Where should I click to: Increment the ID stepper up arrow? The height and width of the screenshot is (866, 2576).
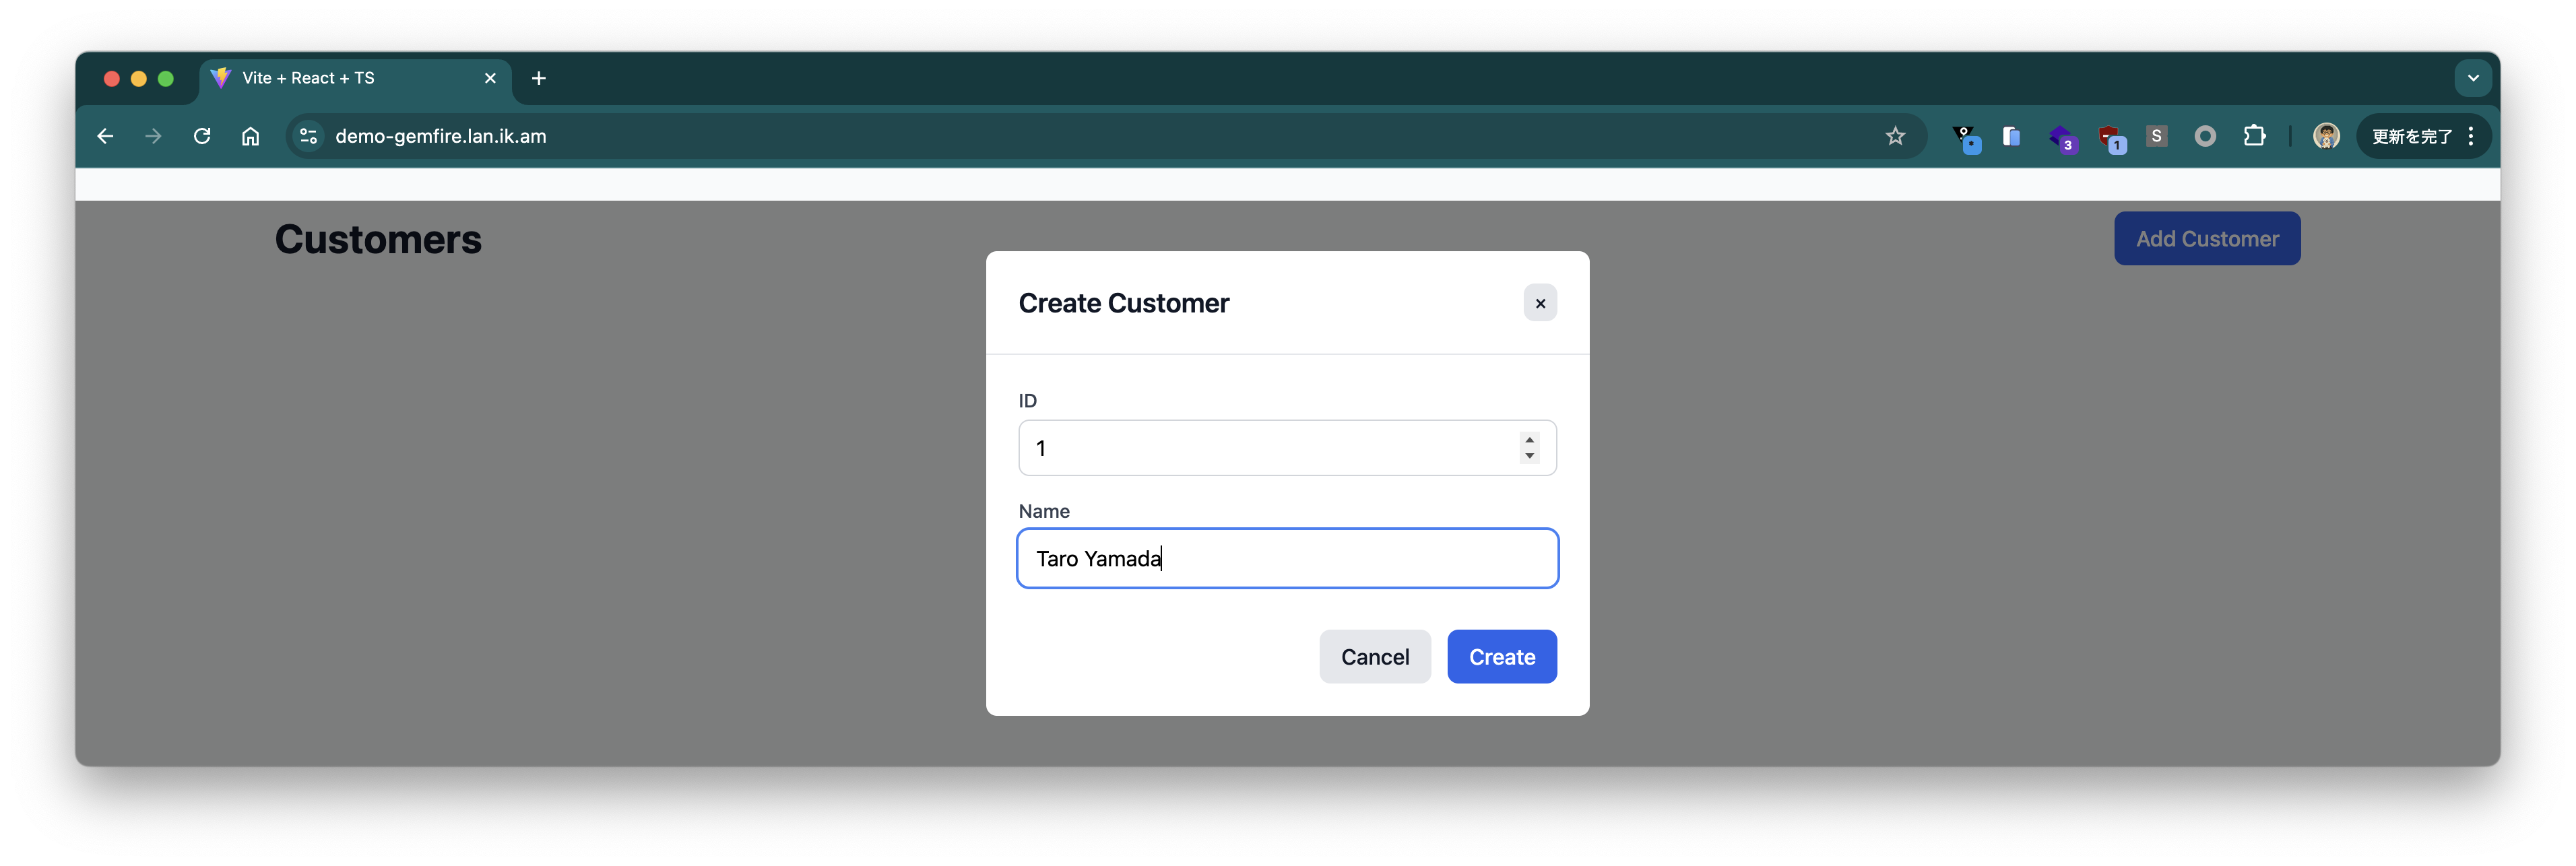click(1529, 440)
